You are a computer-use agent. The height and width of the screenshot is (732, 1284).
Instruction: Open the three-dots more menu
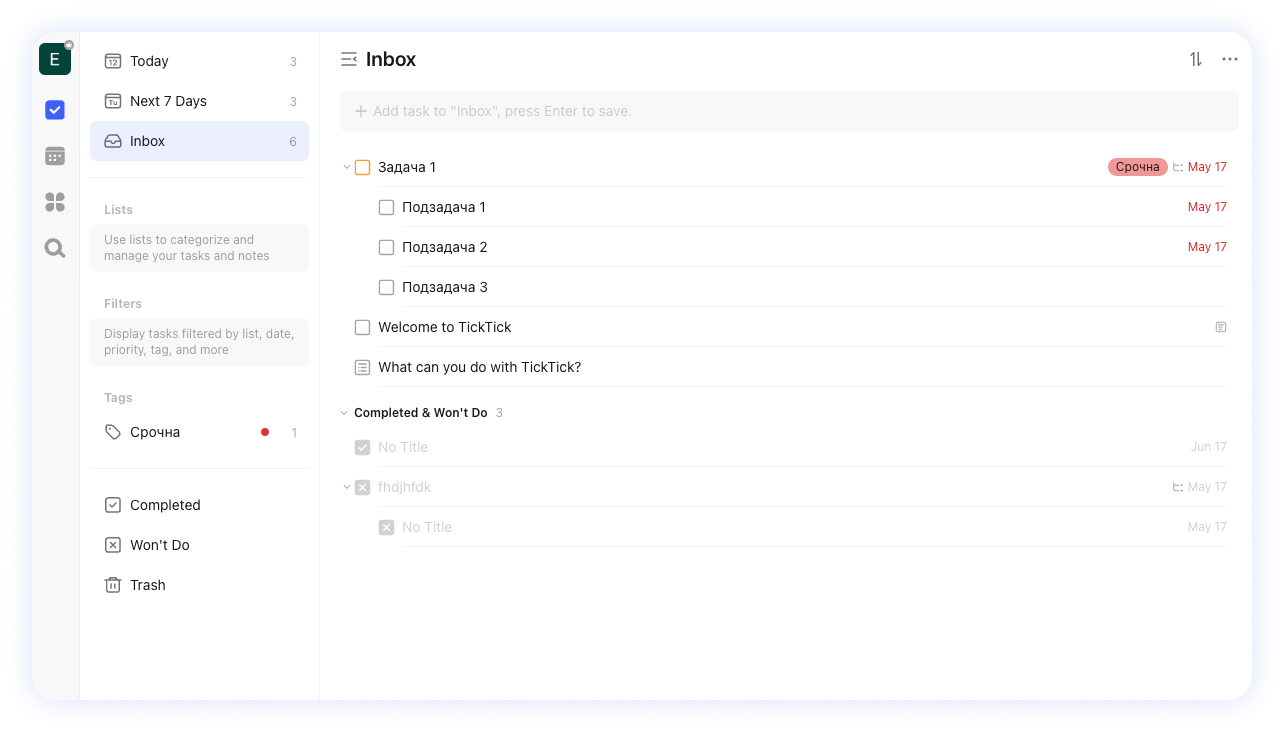click(1230, 60)
